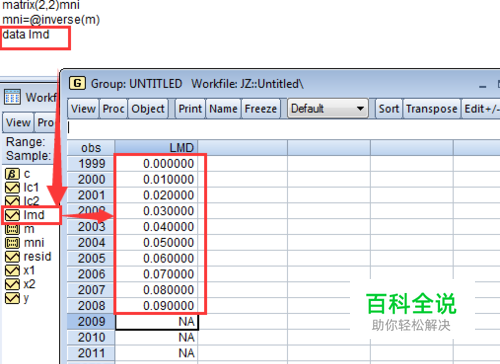Click the NA cell for 2011
The width and height of the screenshot is (500, 364).
tap(156, 353)
